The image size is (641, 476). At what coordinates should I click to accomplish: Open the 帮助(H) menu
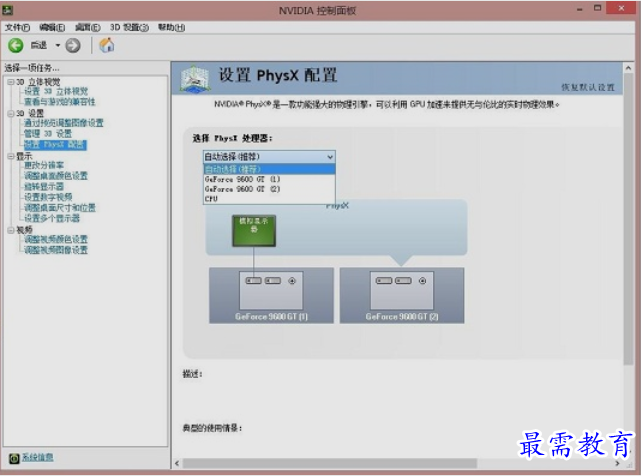[x=172, y=27]
